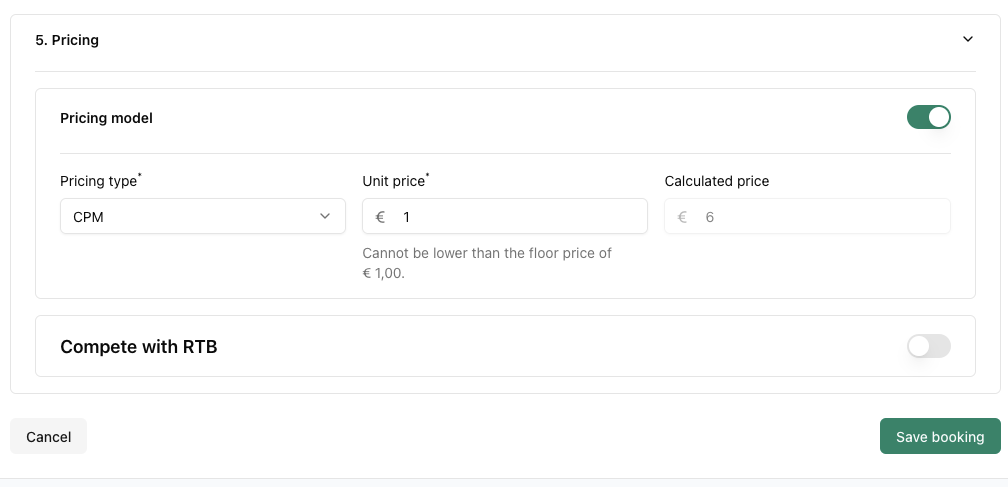This screenshot has width=1008, height=487.
Task: Disable the Pricing model toggle
Action: [x=928, y=118]
